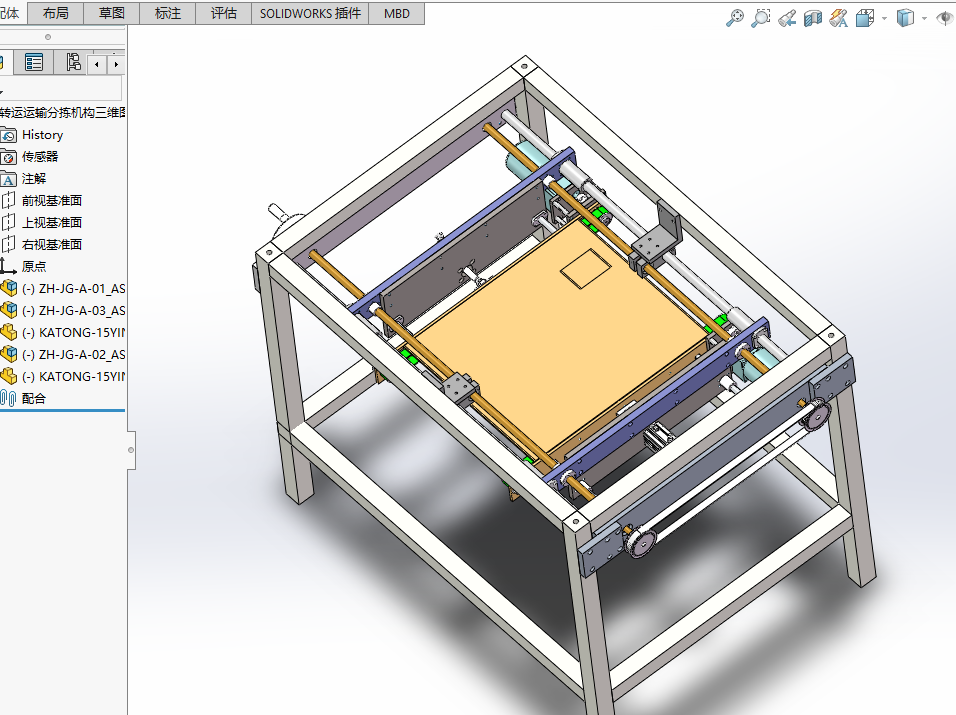956x715 pixels.
Task: Open the Dynamic Annotation Views tool
Action: (839, 18)
